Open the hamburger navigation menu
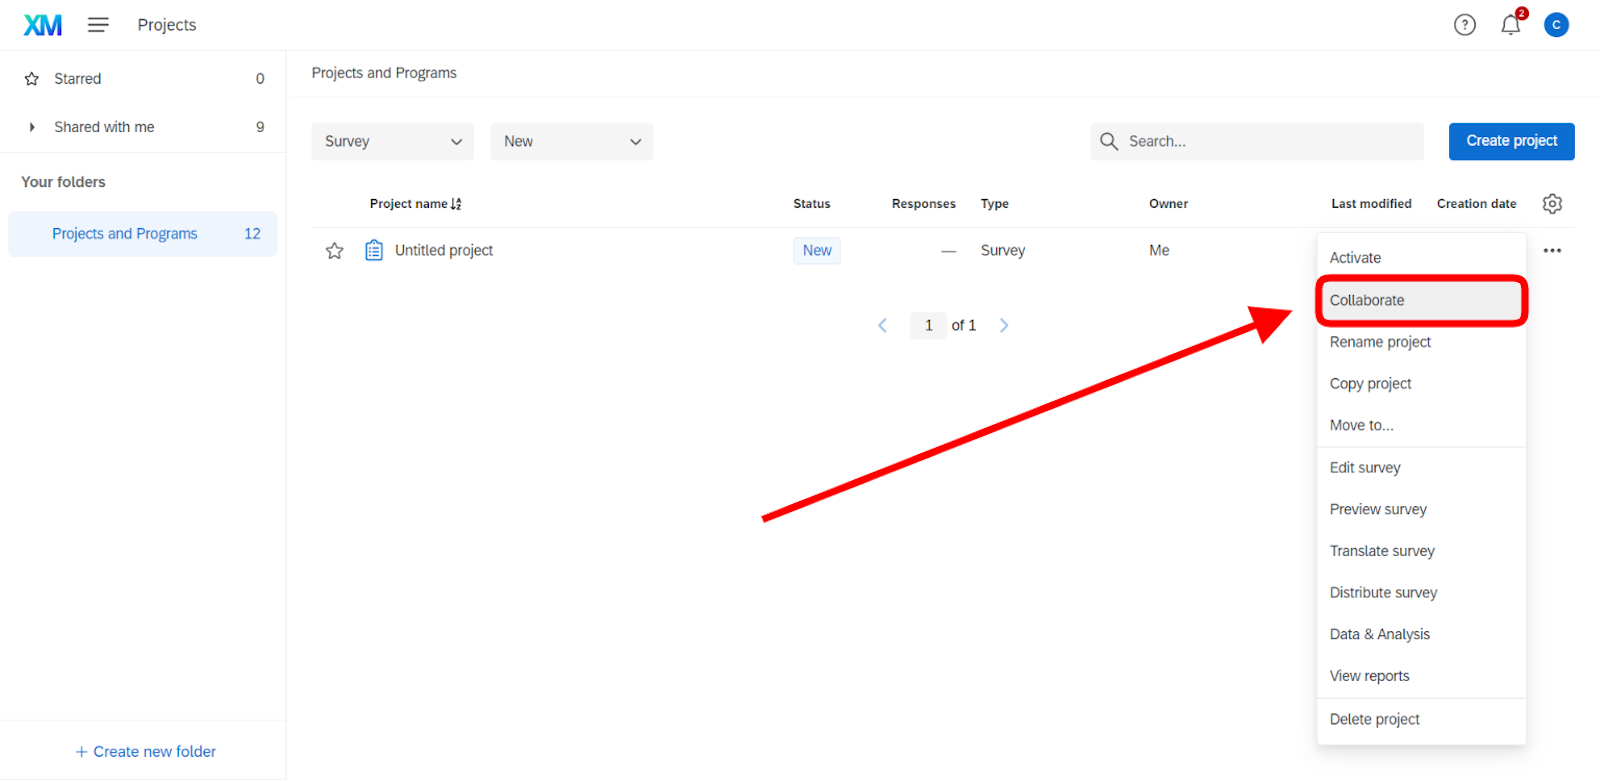This screenshot has height=781, width=1600. 98,25
